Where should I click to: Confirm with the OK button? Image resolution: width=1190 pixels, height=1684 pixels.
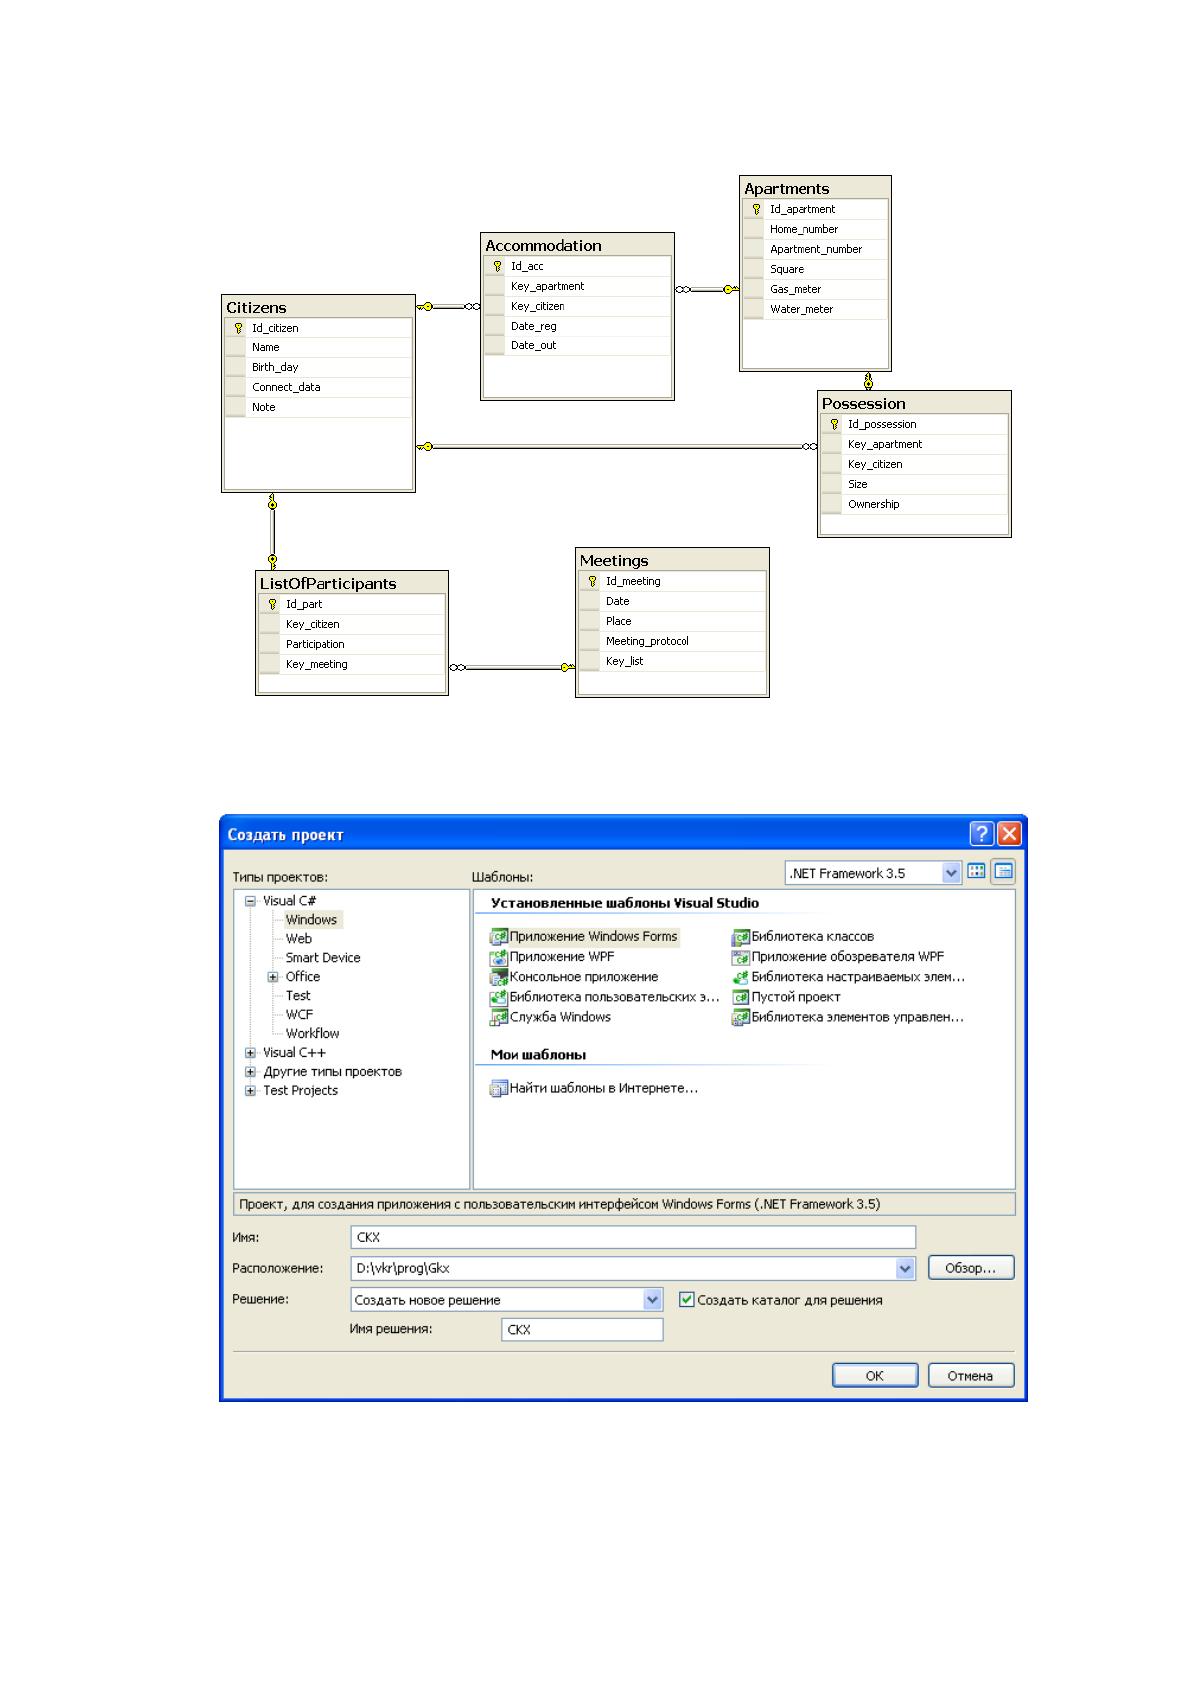point(875,1376)
